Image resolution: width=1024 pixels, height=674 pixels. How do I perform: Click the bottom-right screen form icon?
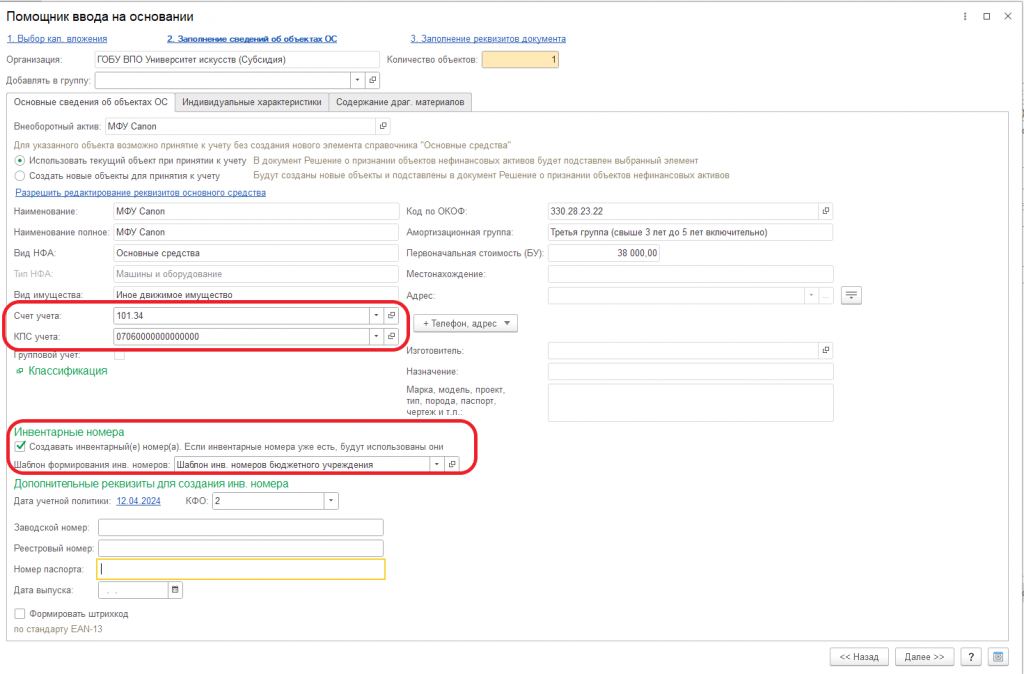click(998, 656)
